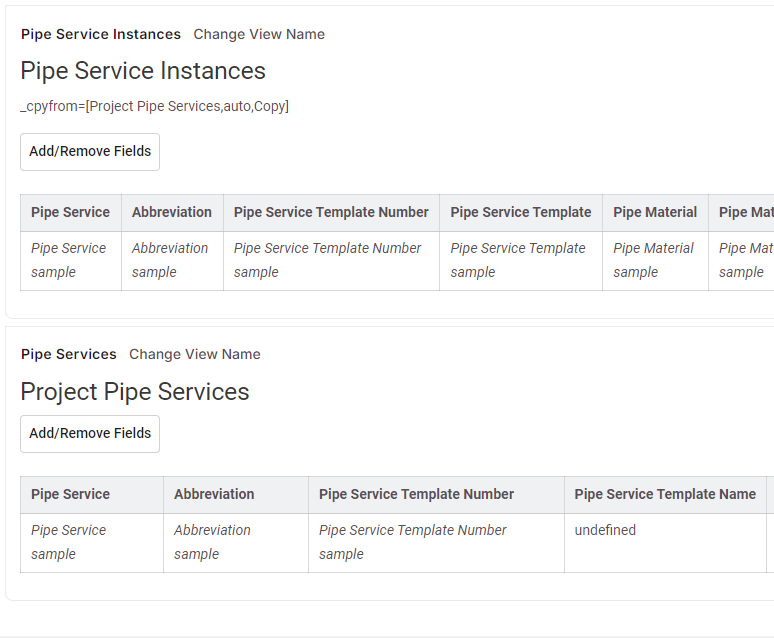
Task: Select Abbreviation sample cell in the bottom table
Action: (x=212, y=542)
